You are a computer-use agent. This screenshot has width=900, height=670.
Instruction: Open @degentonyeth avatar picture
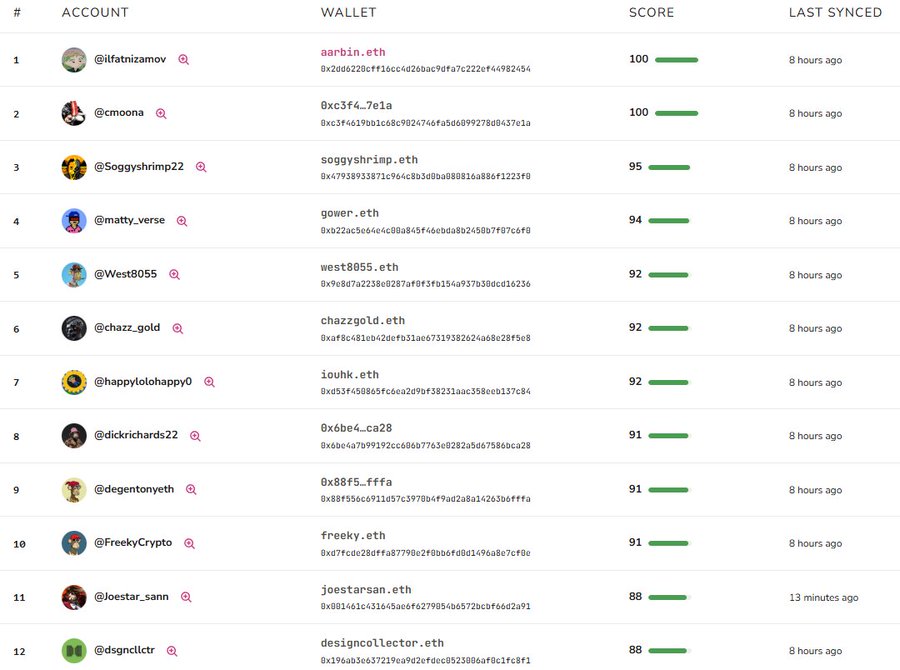click(x=74, y=490)
